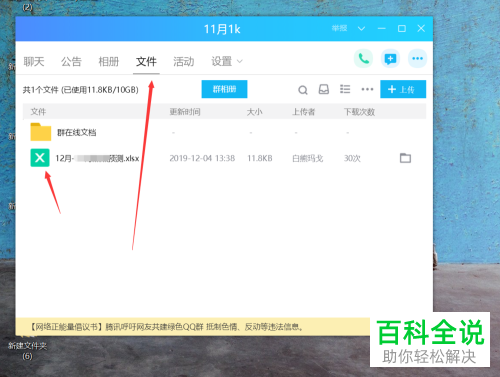This screenshot has width=500, height=377.
Task: Select the 12月 xlsx file name
Action: coord(97,158)
